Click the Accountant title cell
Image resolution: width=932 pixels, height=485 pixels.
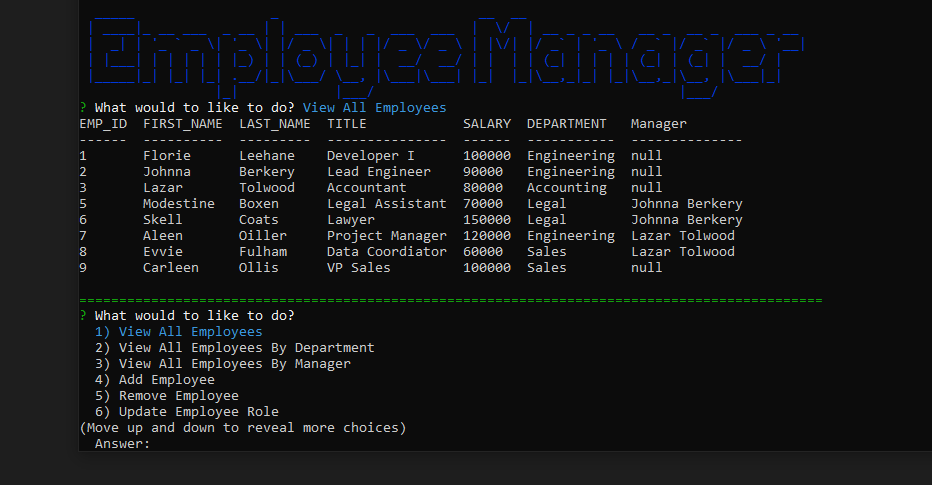367,188
